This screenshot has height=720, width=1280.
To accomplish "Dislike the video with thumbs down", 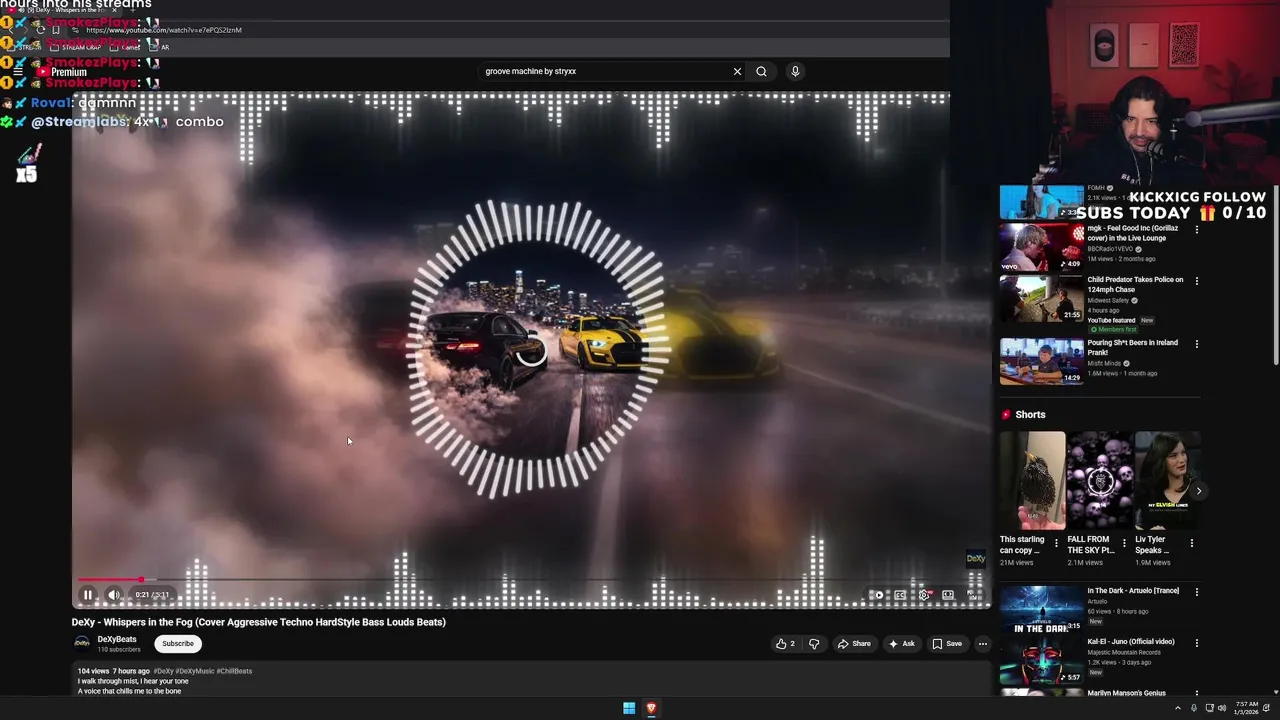I will pyautogui.click(x=814, y=644).
